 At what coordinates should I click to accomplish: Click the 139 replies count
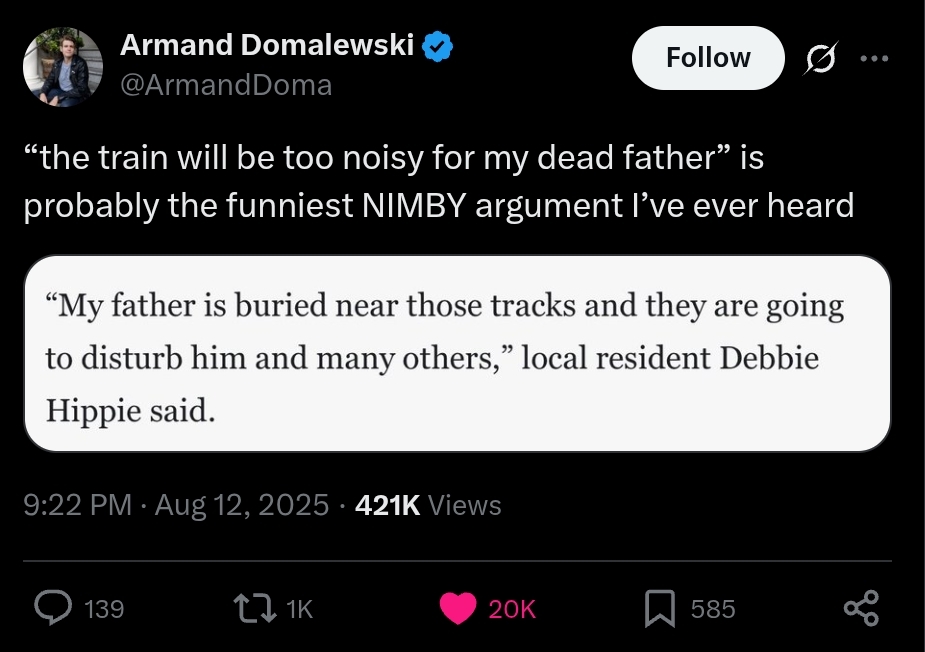(x=104, y=609)
